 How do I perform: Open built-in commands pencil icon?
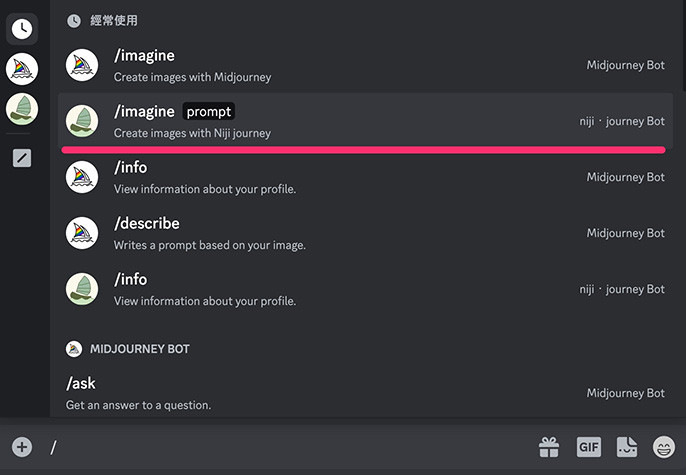(x=22, y=158)
